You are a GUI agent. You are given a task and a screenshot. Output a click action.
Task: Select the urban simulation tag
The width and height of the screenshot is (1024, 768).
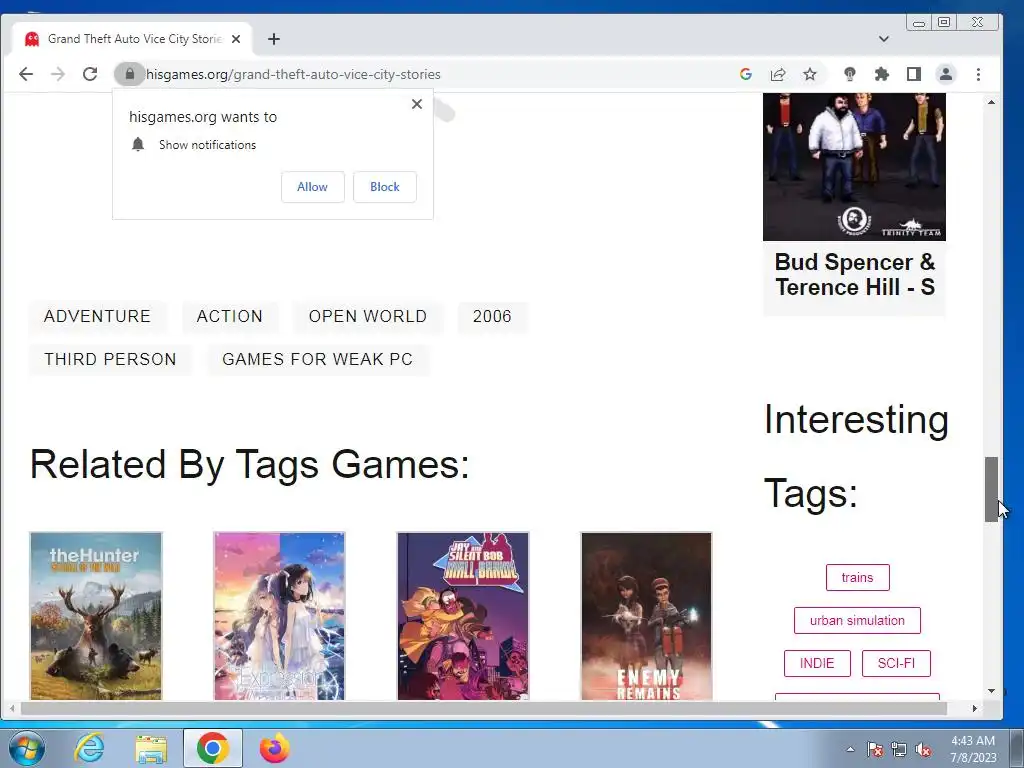pyautogui.click(x=857, y=620)
